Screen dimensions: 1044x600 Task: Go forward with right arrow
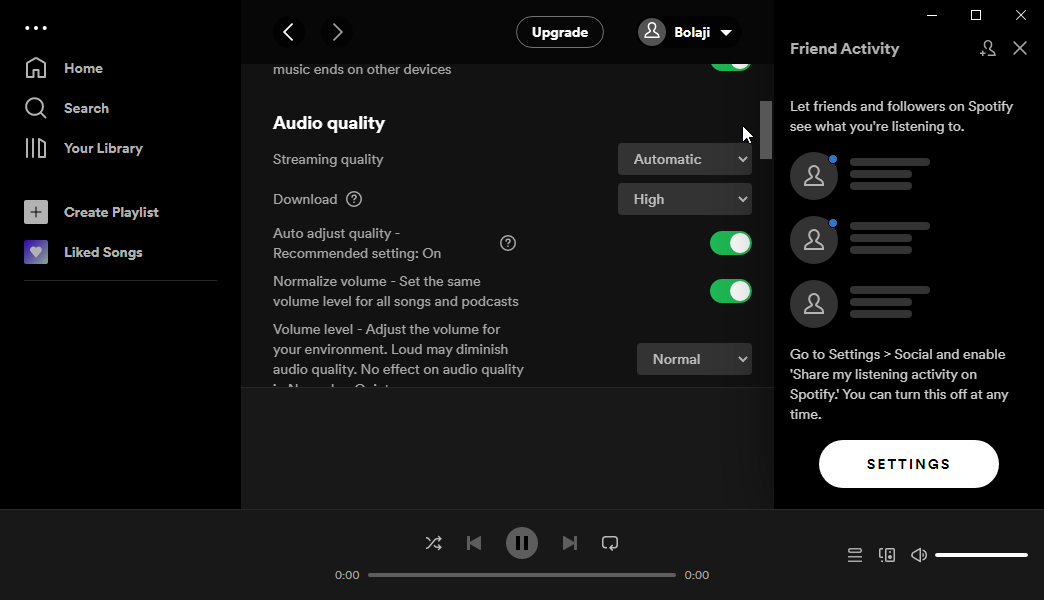point(337,32)
